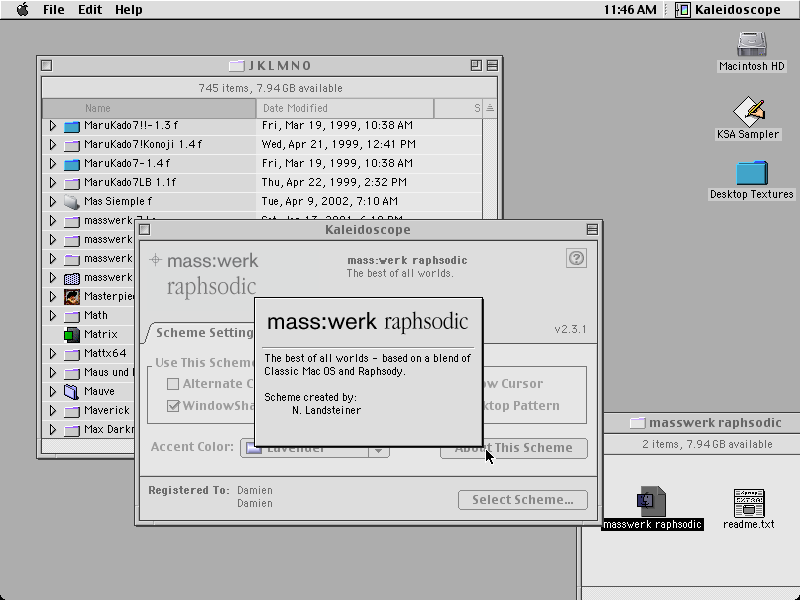800x600 pixels.
Task: Toggle the WindowShade checkbox
Action: coord(173,406)
